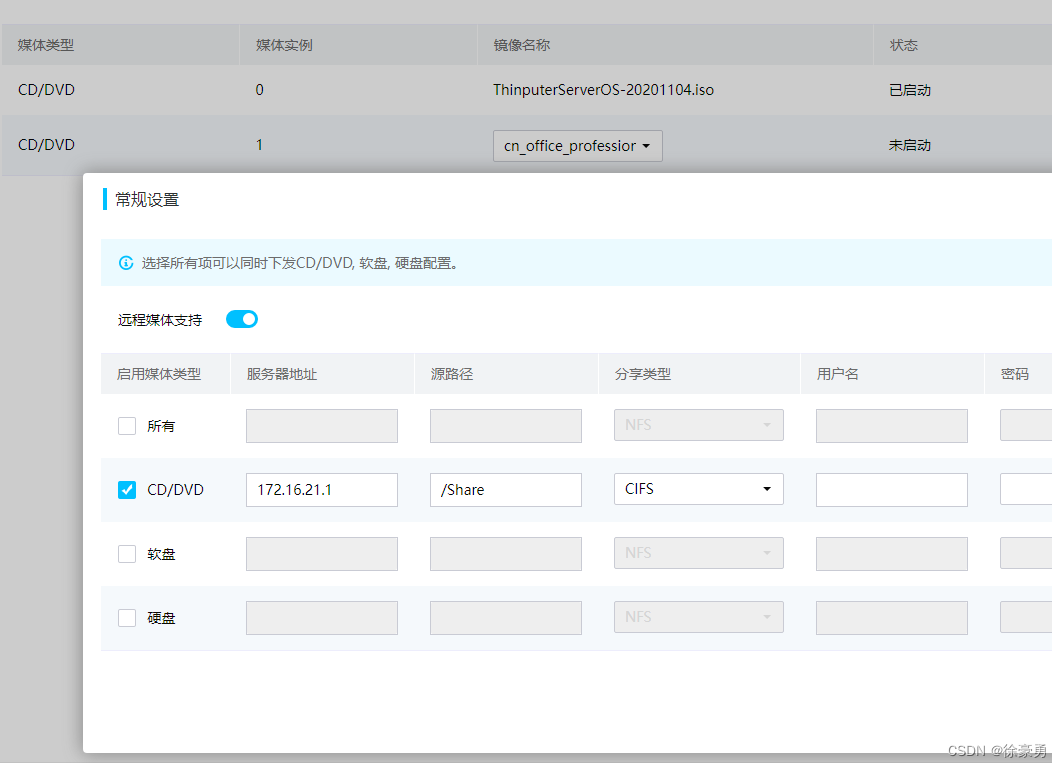Screen dimensions: 1062x767
Task: Check the 所有 media type checkbox
Action: [127, 426]
